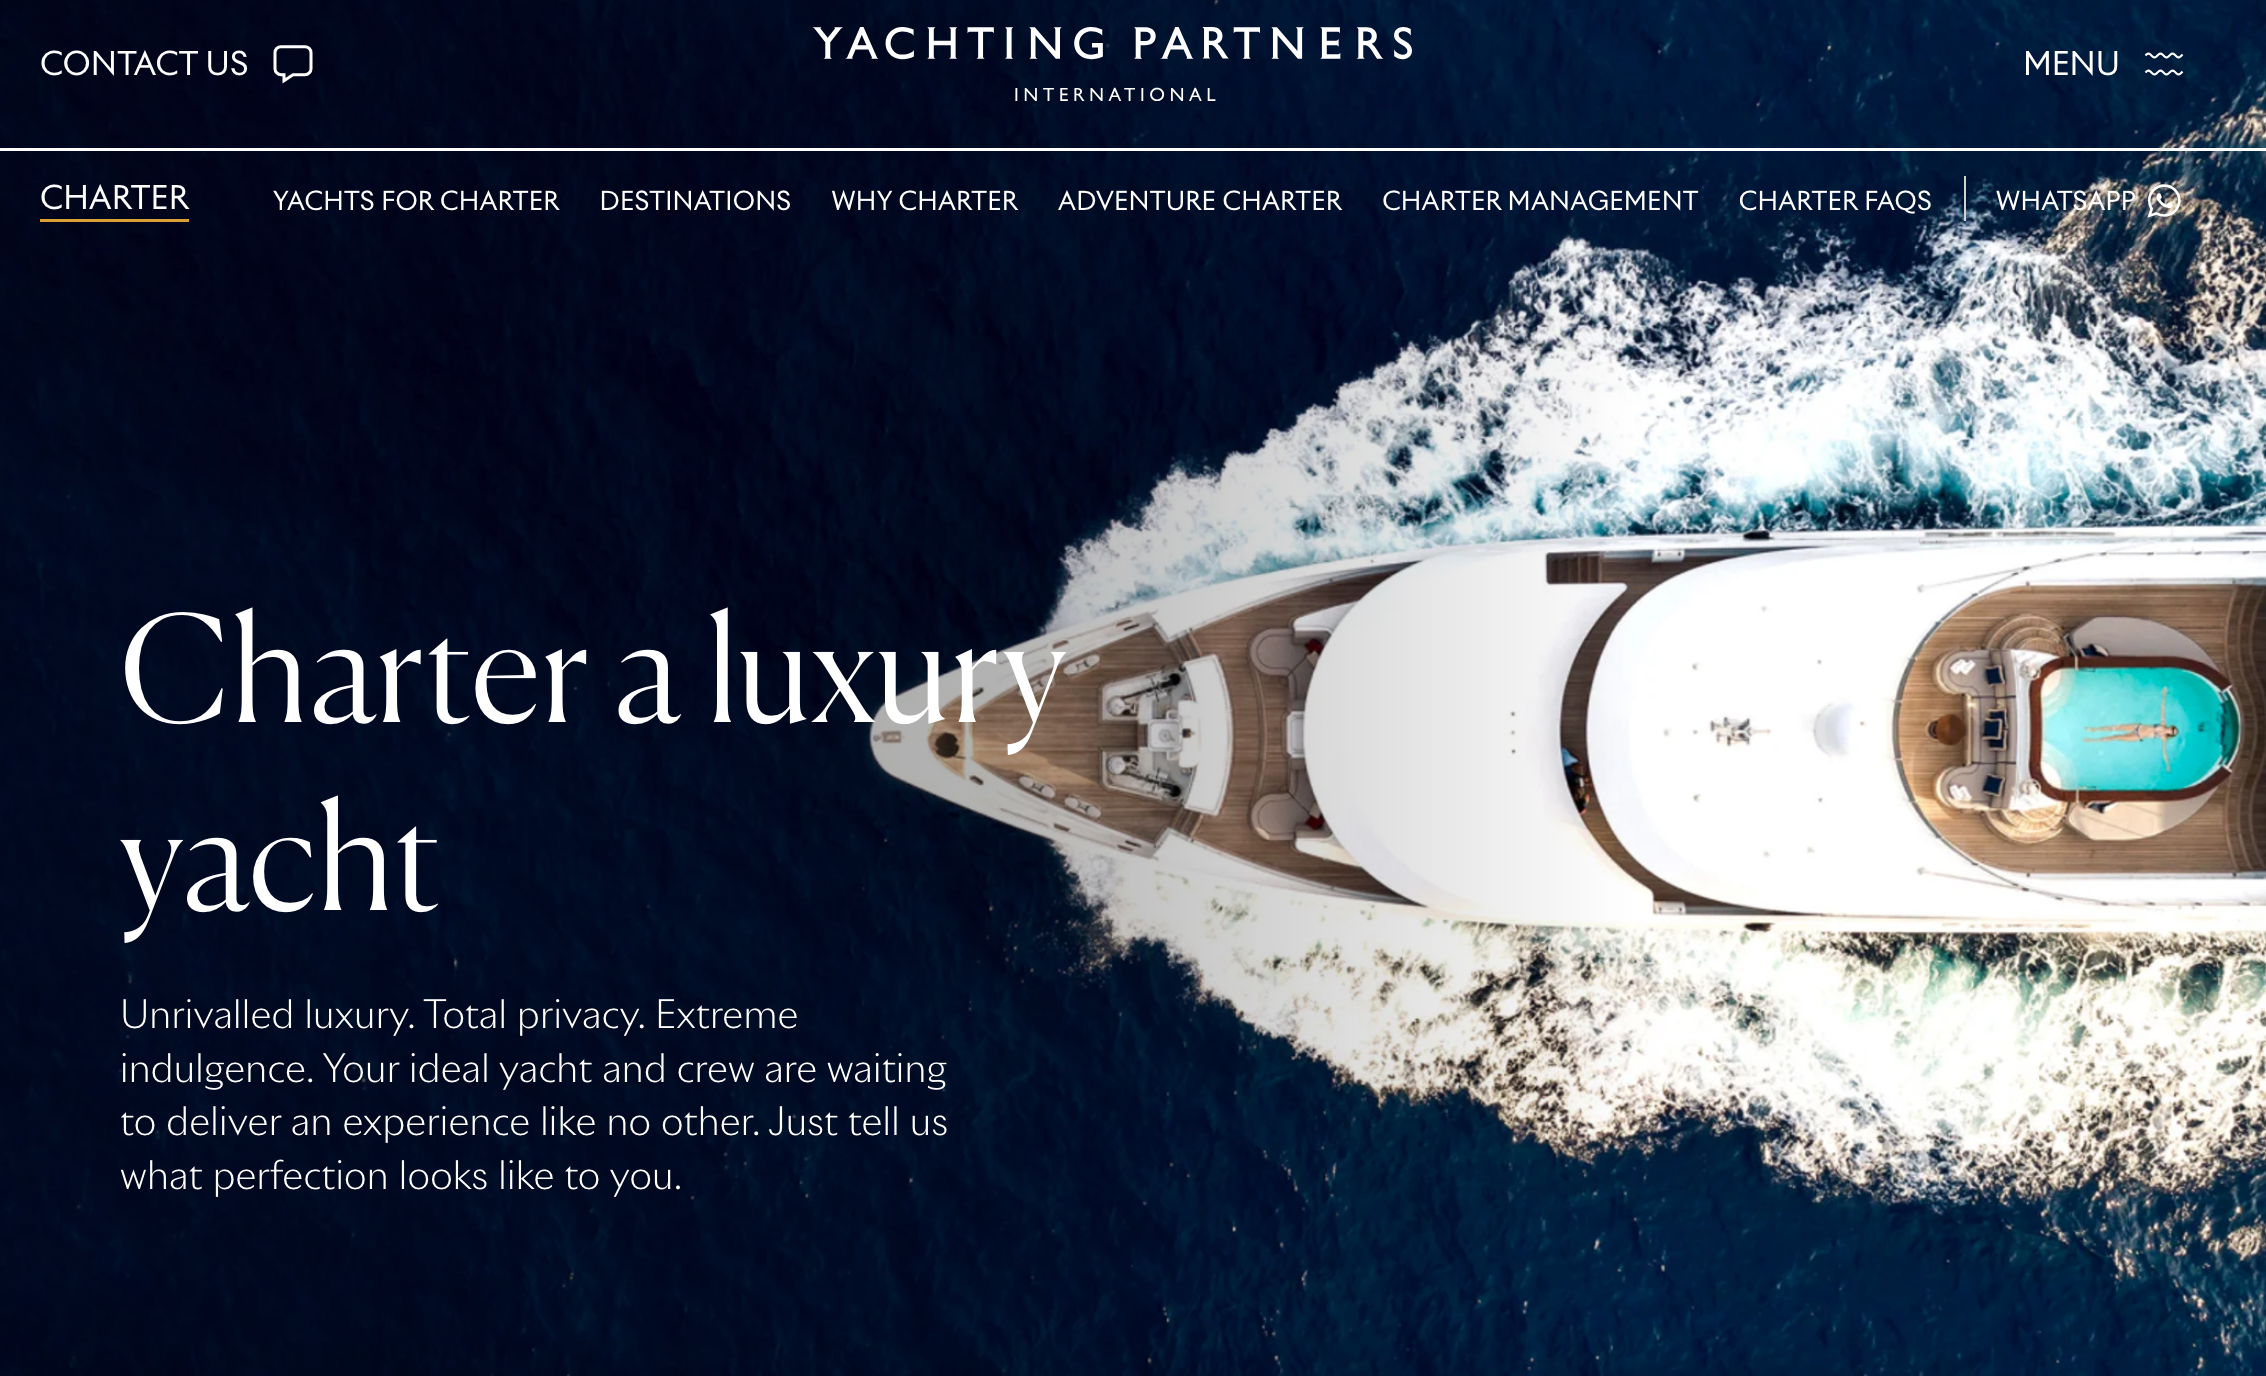Open the wavy lines menu icon
The height and width of the screenshot is (1376, 2266).
tap(2163, 64)
